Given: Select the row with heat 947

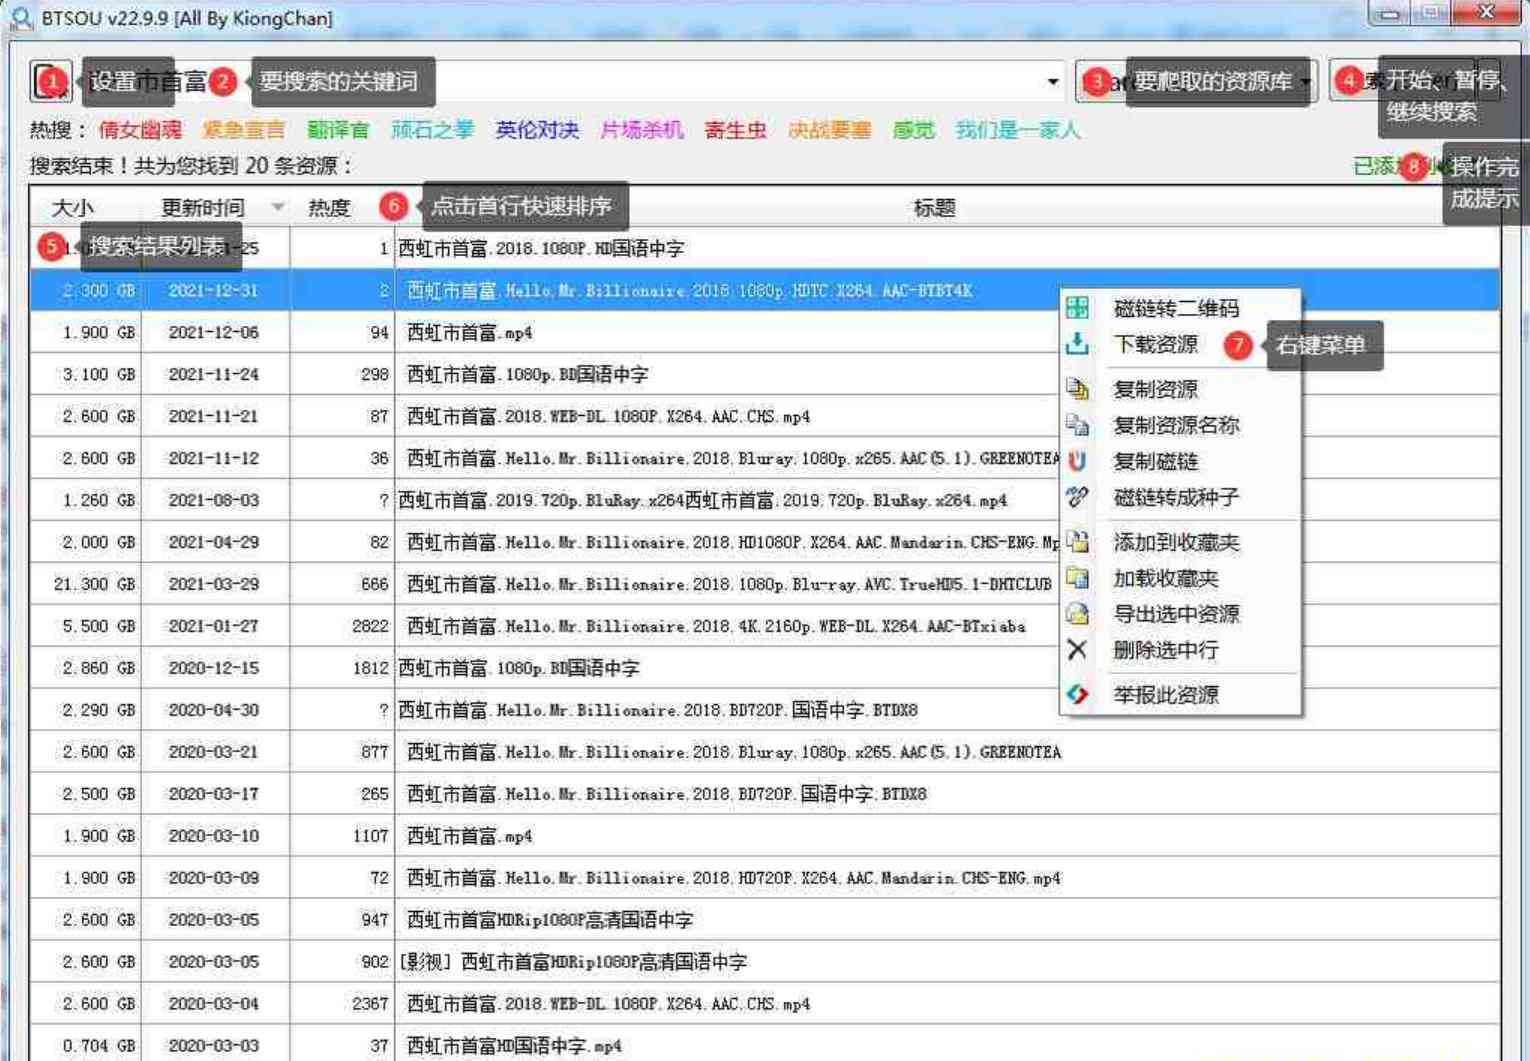Looking at the screenshot, I should click(765, 920).
